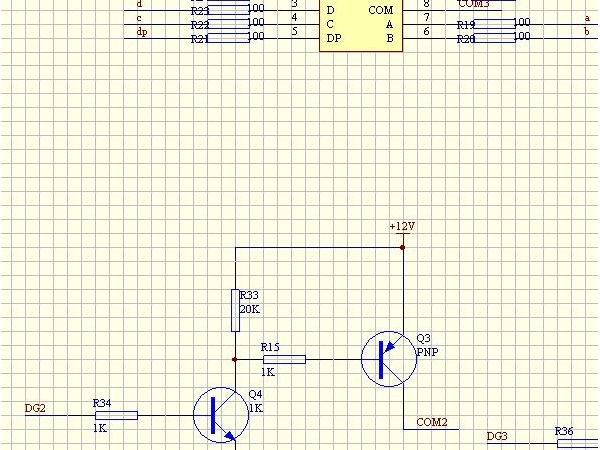
Task: Select the DG3 net label
Action: [x=497, y=437]
